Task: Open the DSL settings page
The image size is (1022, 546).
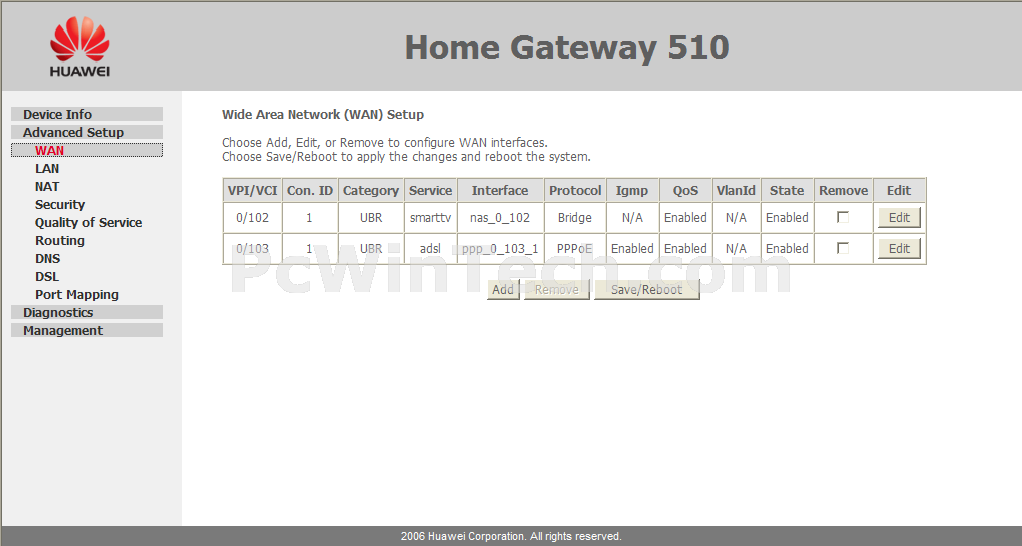Action: pyautogui.click(x=47, y=277)
